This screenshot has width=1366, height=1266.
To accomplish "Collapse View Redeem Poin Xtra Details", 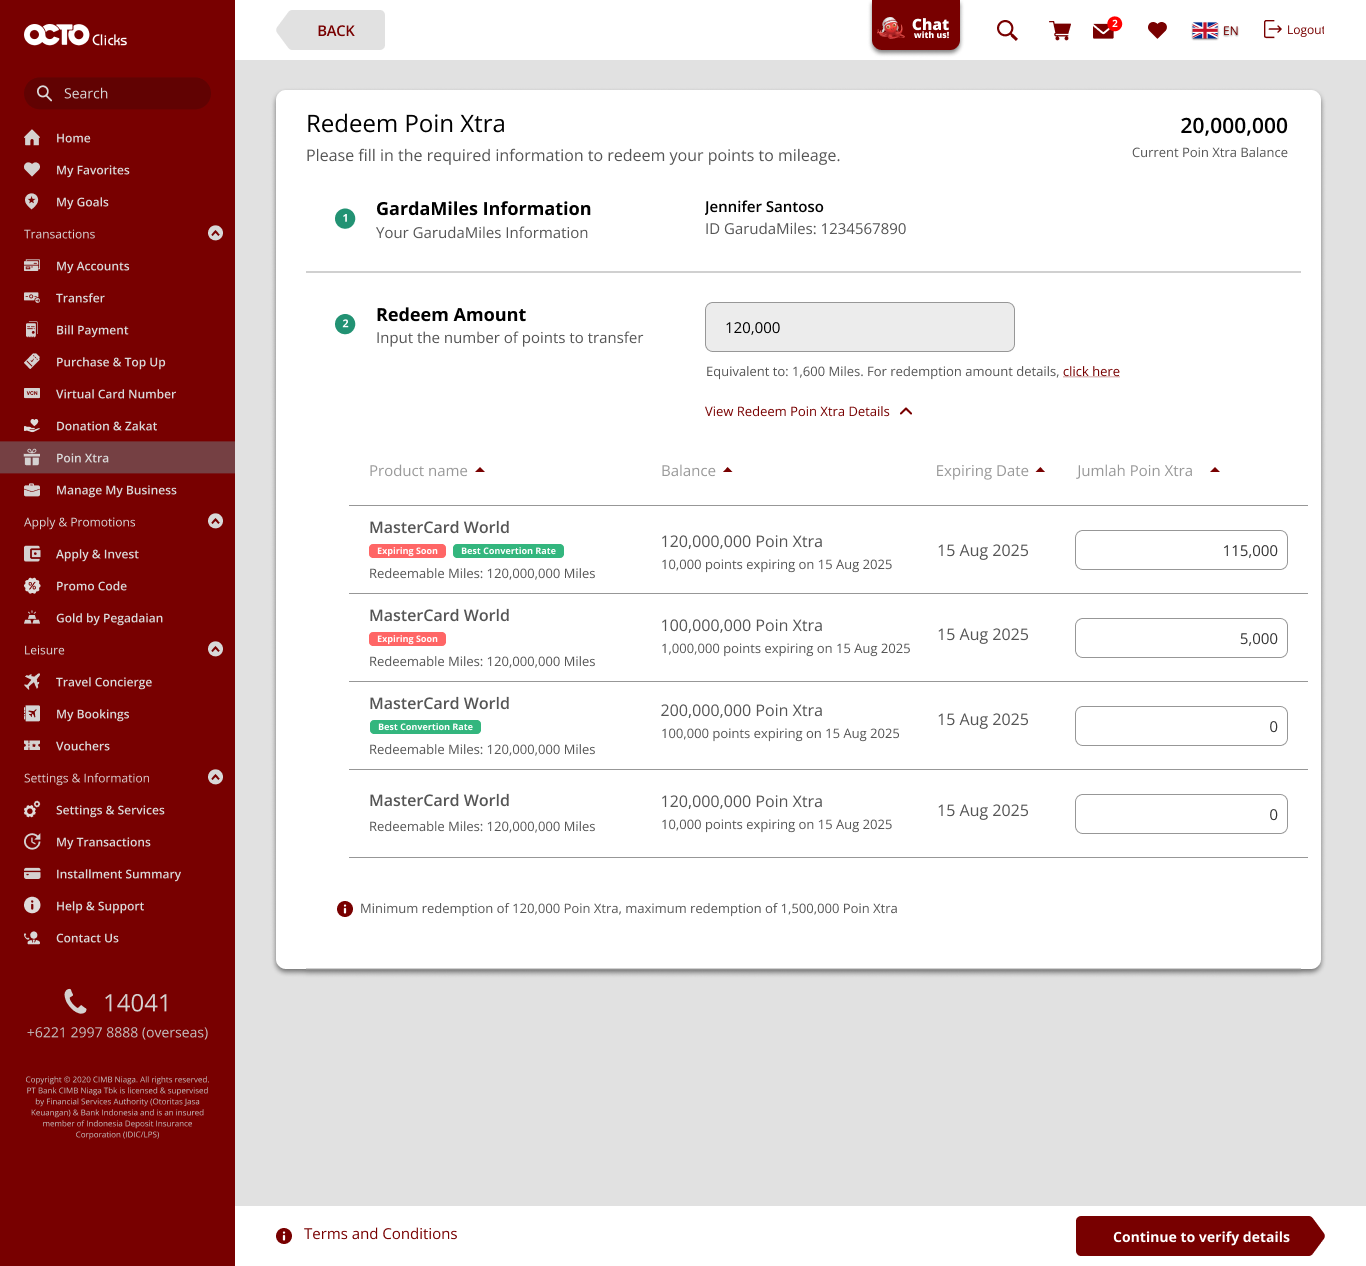I will [906, 411].
